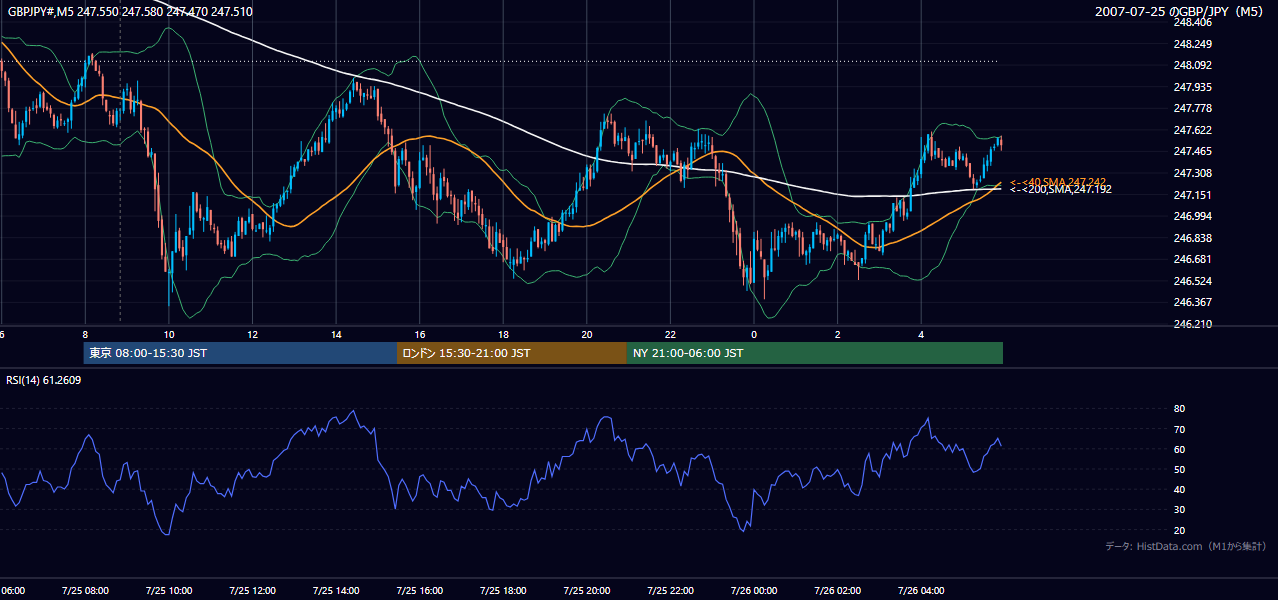Click the 40 SMA 247.242 orange label
Screen dimensions: 1278x600
pyautogui.click(x=1058, y=182)
